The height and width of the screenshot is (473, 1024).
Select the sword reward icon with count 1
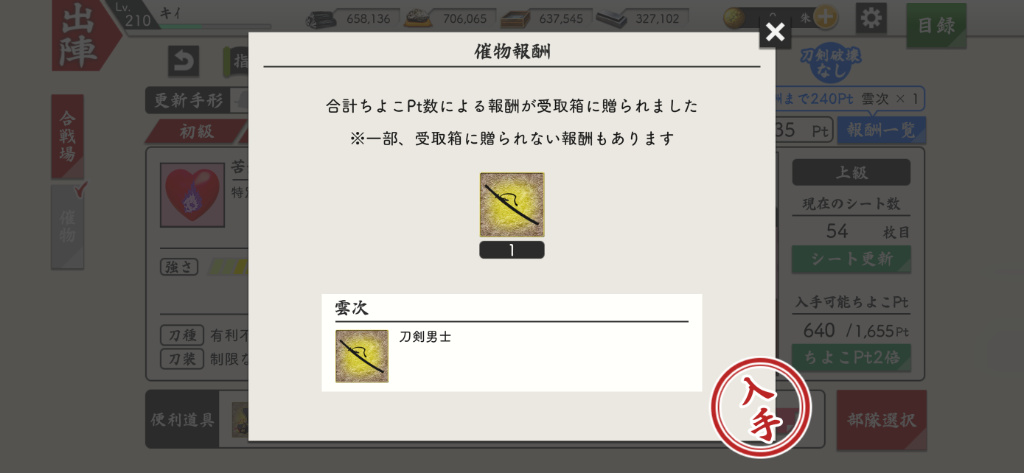coord(512,205)
